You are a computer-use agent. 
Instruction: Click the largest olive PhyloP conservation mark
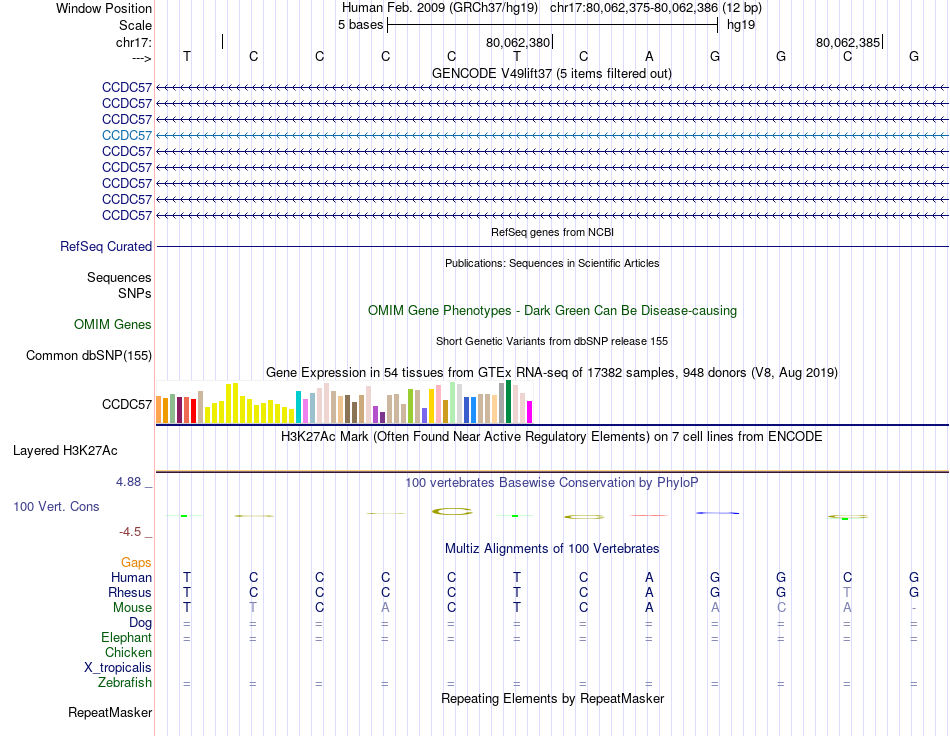[452, 512]
